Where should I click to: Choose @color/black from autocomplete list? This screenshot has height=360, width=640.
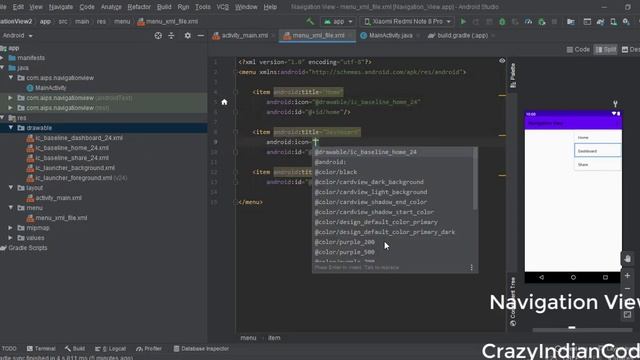pos(393,172)
